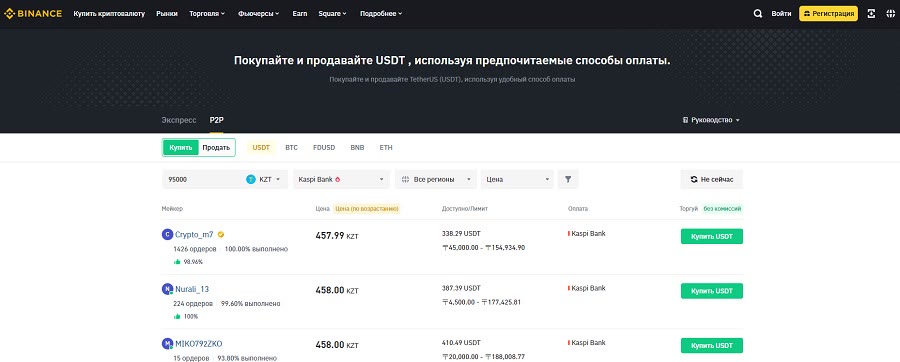
Task: Open Crypto_m7 merchant profile
Action: tap(194, 235)
